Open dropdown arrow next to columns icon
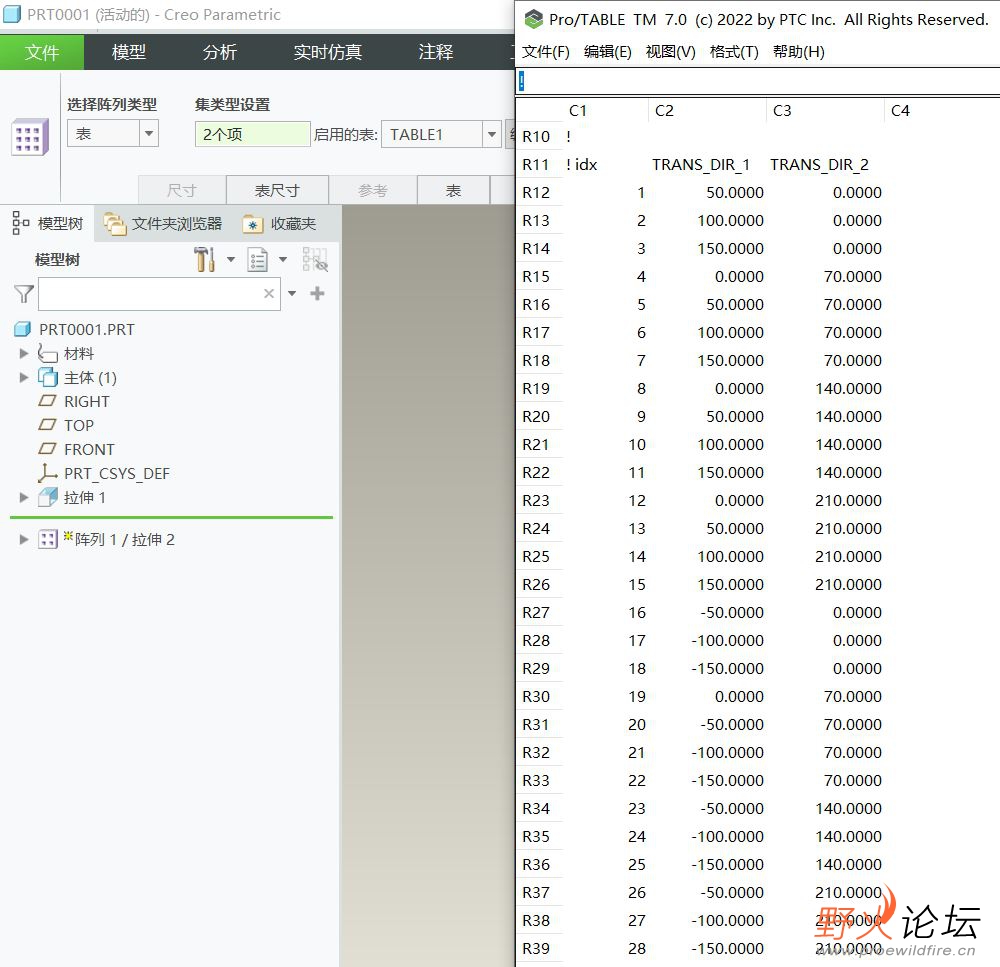 (x=283, y=260)
